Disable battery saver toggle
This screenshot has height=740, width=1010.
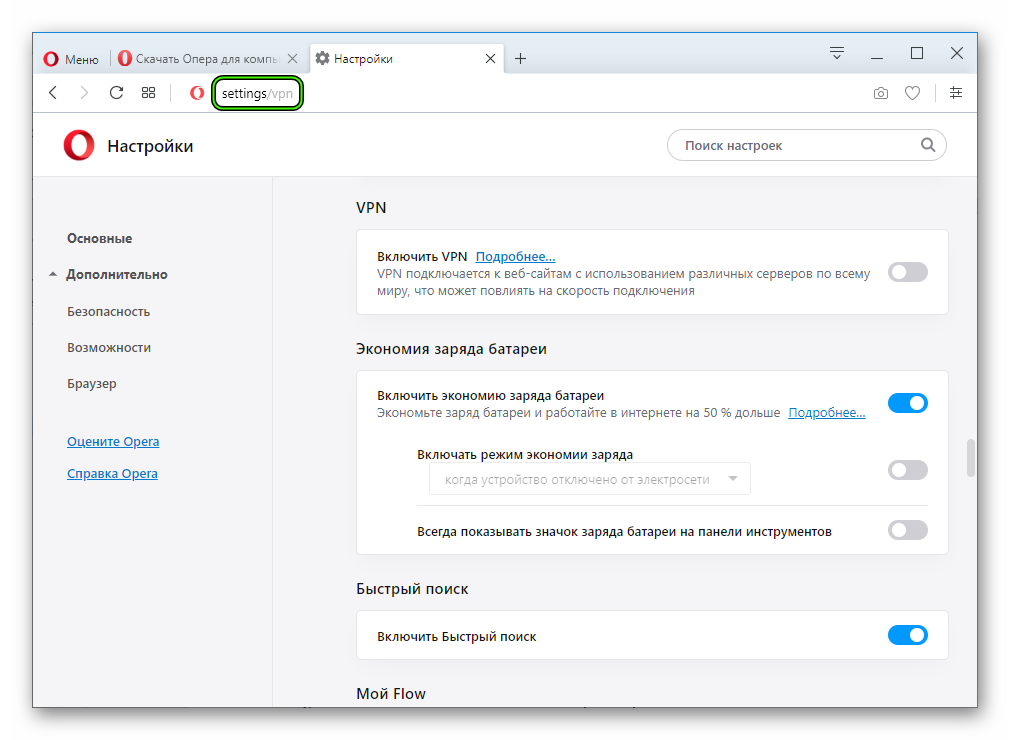tap(907, 403)
